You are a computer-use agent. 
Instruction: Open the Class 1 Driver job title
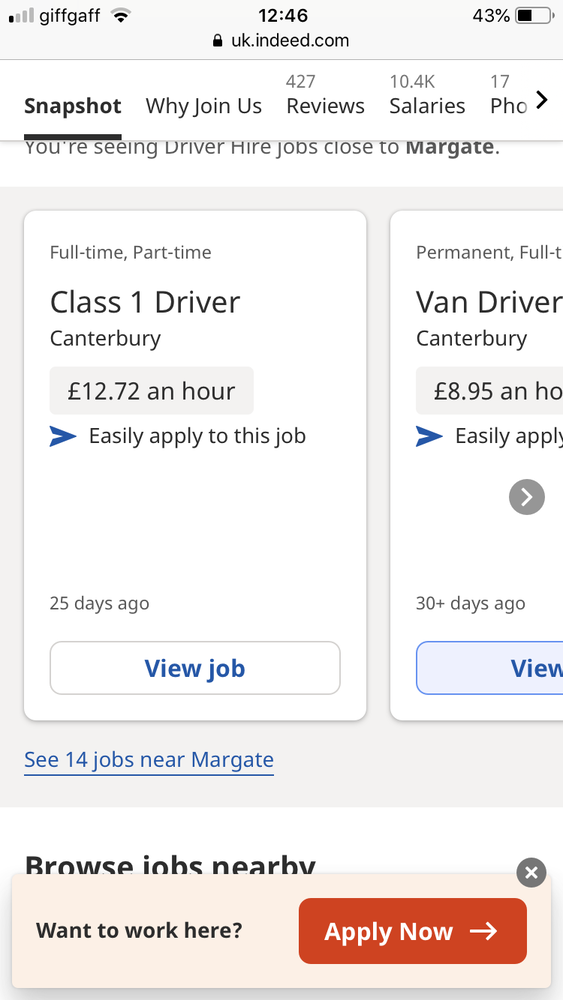[x=145, y=302]
